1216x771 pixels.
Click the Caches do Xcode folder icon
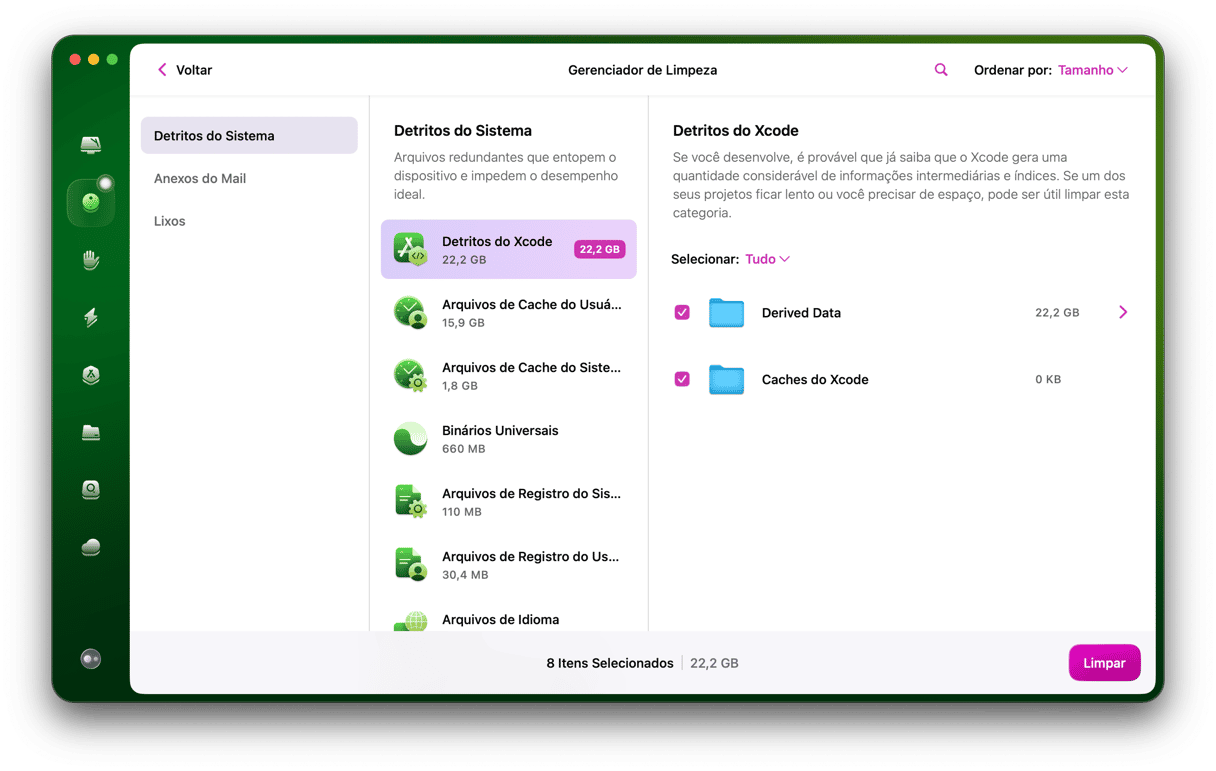[727, 380]
